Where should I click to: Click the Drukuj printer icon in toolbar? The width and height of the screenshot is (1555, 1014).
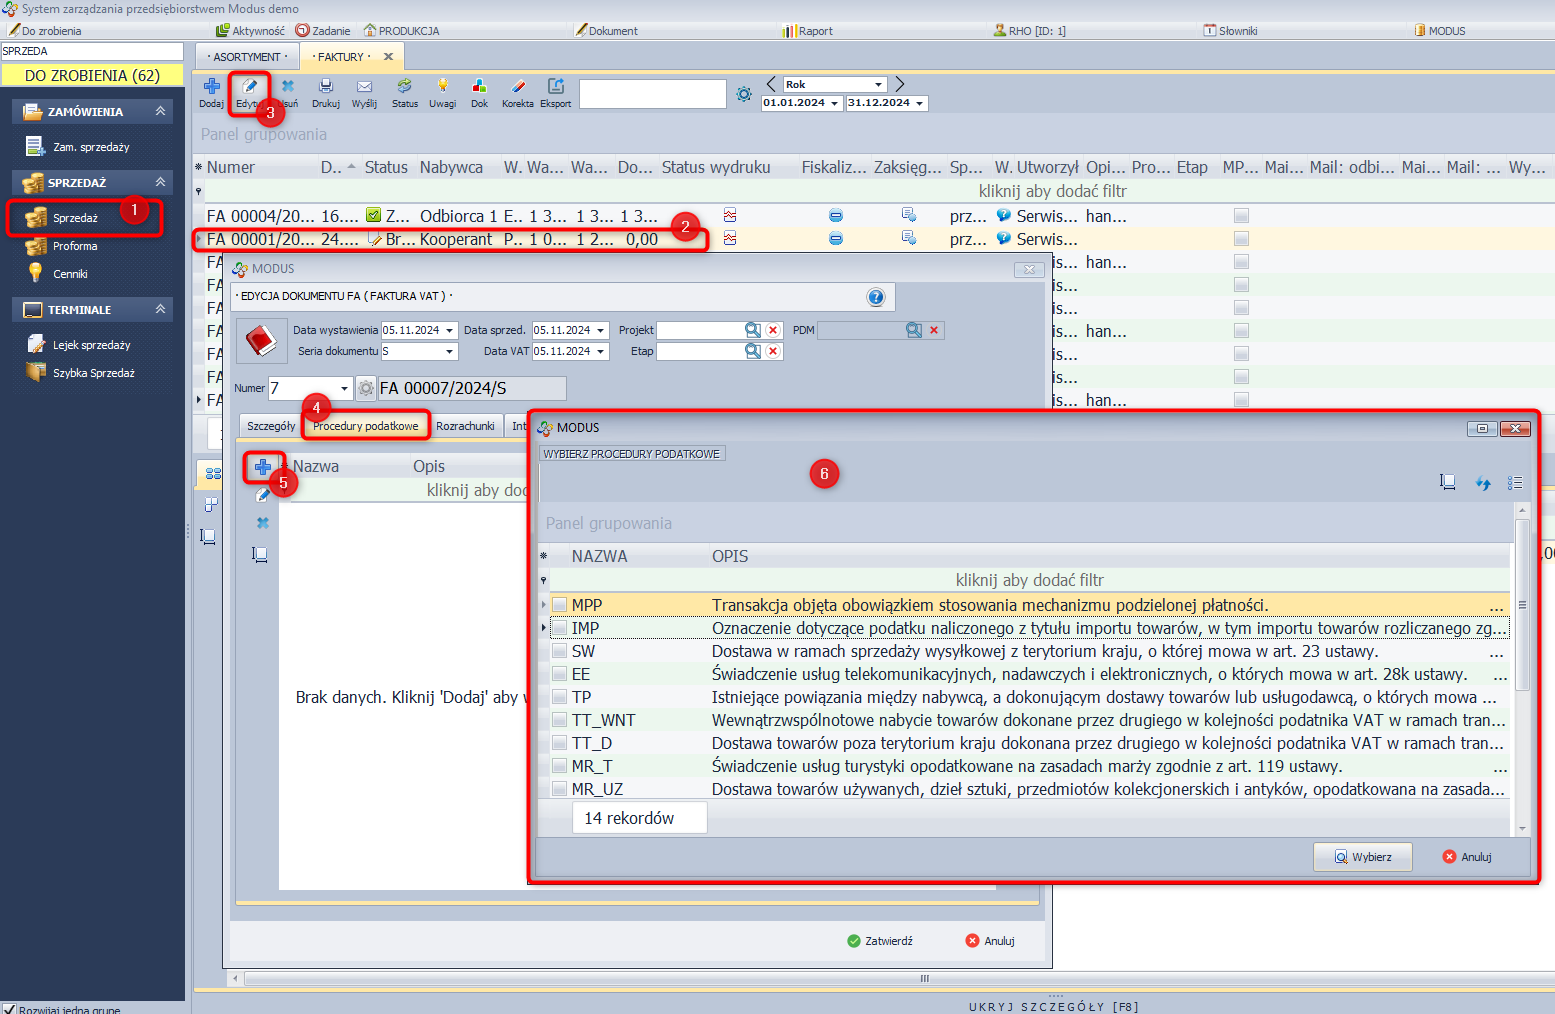tap(325, 87)
